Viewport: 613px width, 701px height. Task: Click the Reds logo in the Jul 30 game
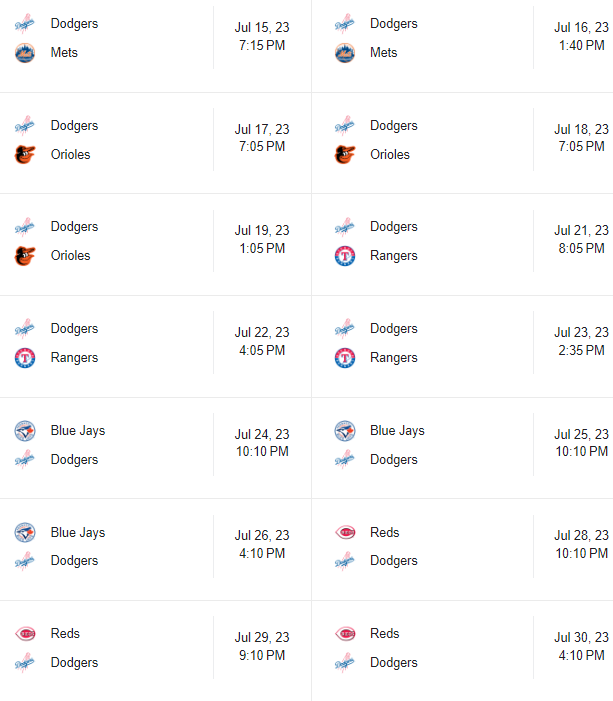click(344, 634)
